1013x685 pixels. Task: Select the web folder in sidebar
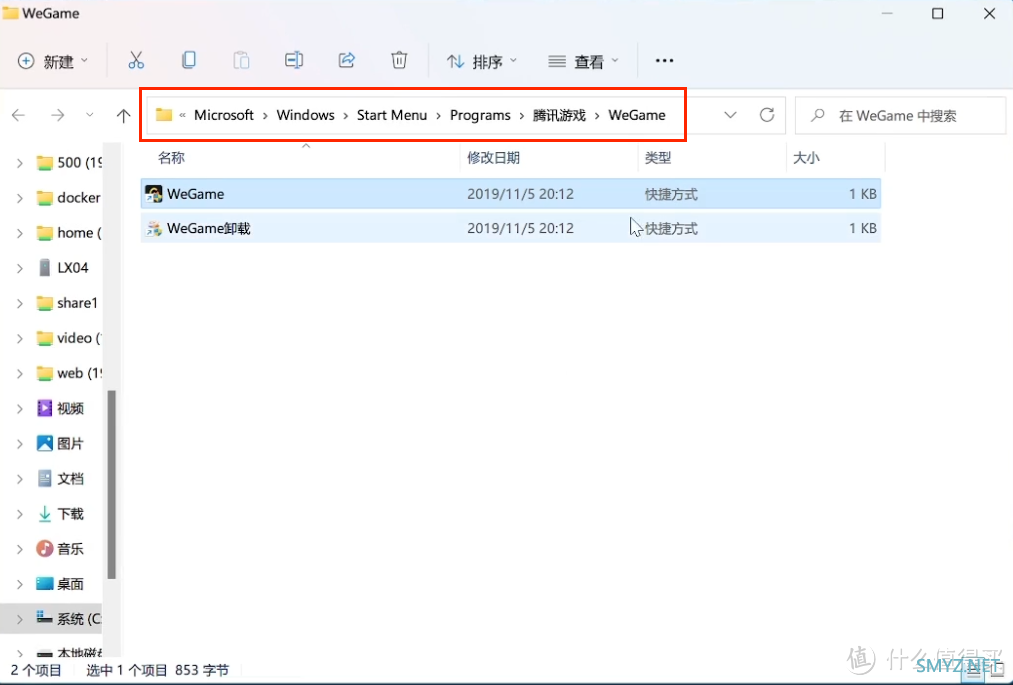point(69,374)
